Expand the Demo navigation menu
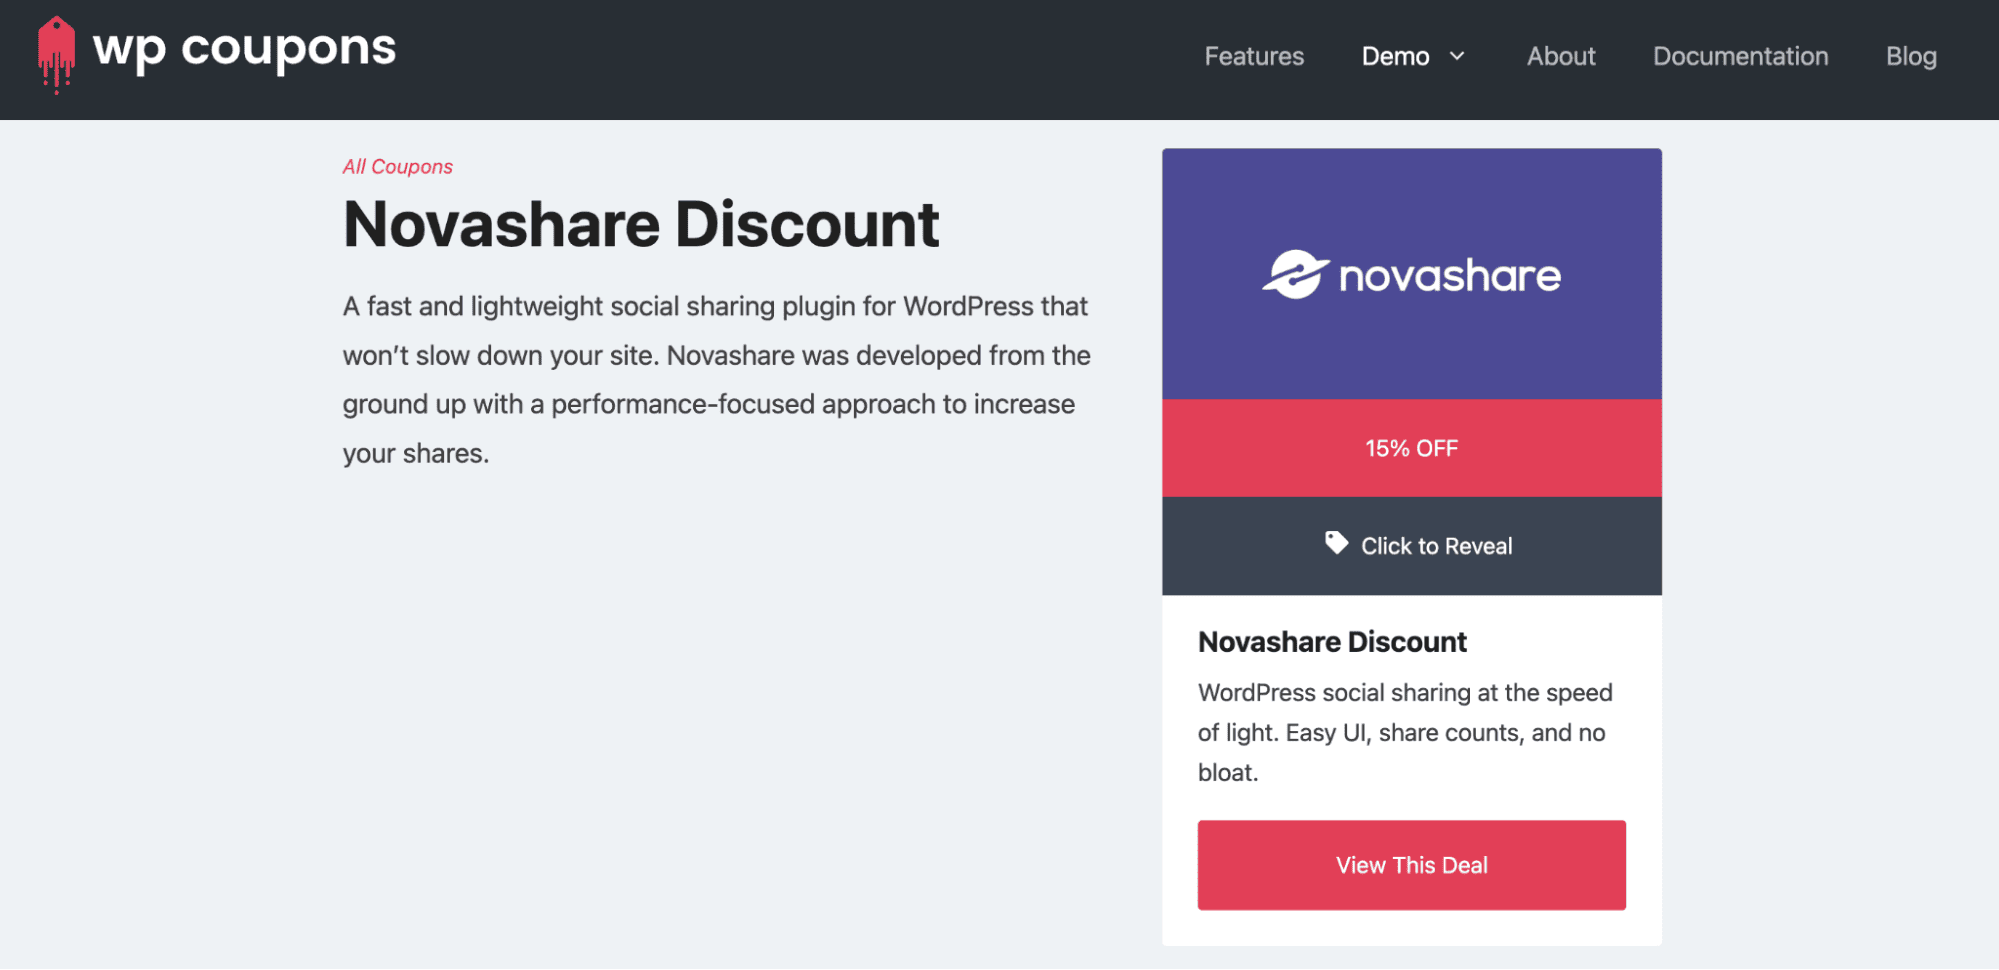The image size is (1999, 970). (1395, 56)
